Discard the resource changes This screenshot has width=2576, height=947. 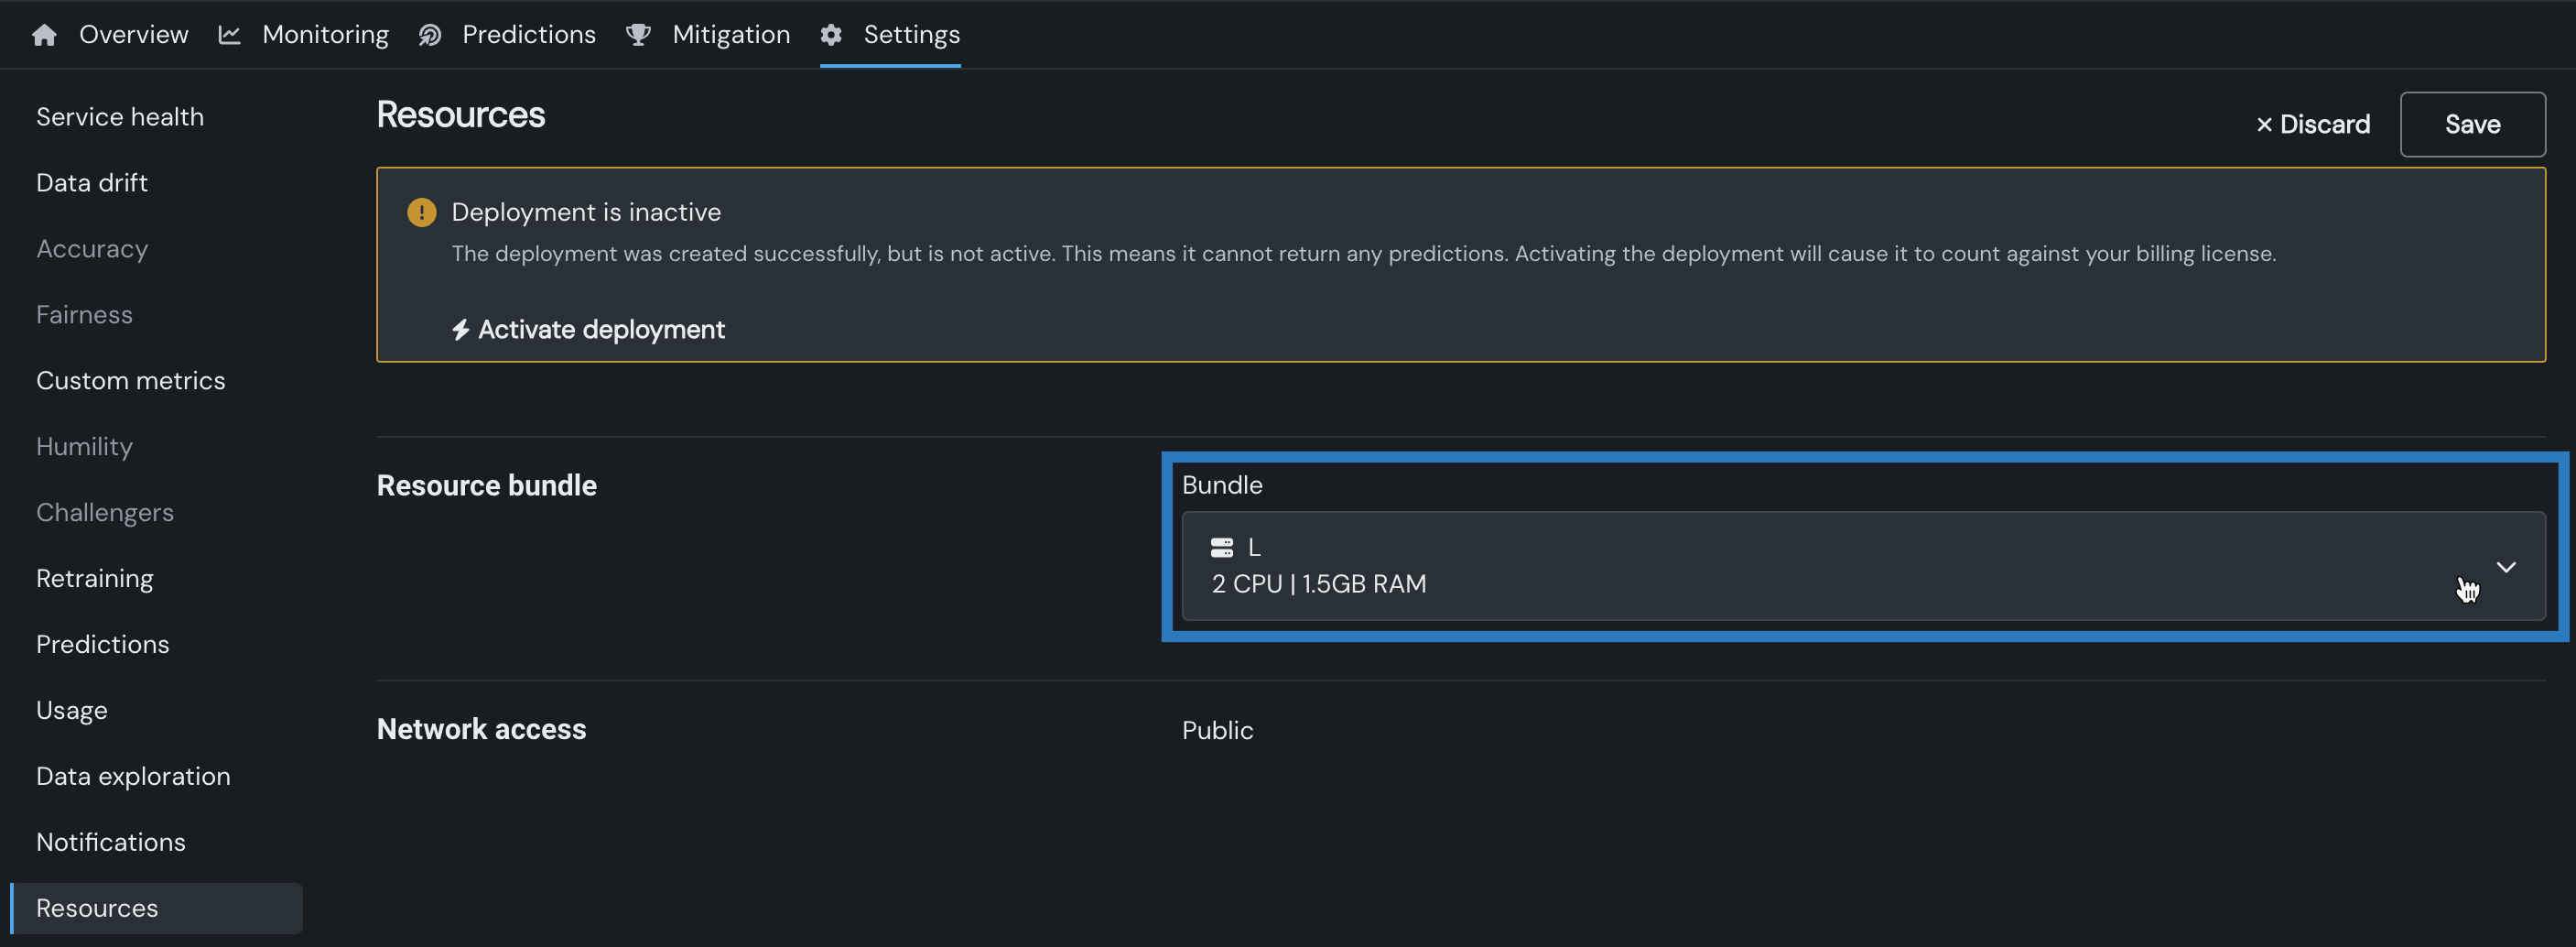point(2312,124)
